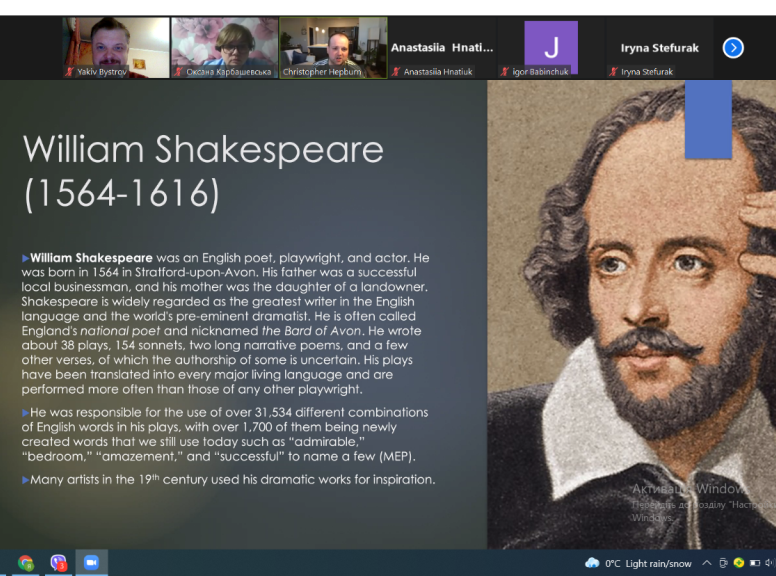Click the blue rectangle over the portrait
This screenshot has width=776, height=576.
tap(708, 119)
